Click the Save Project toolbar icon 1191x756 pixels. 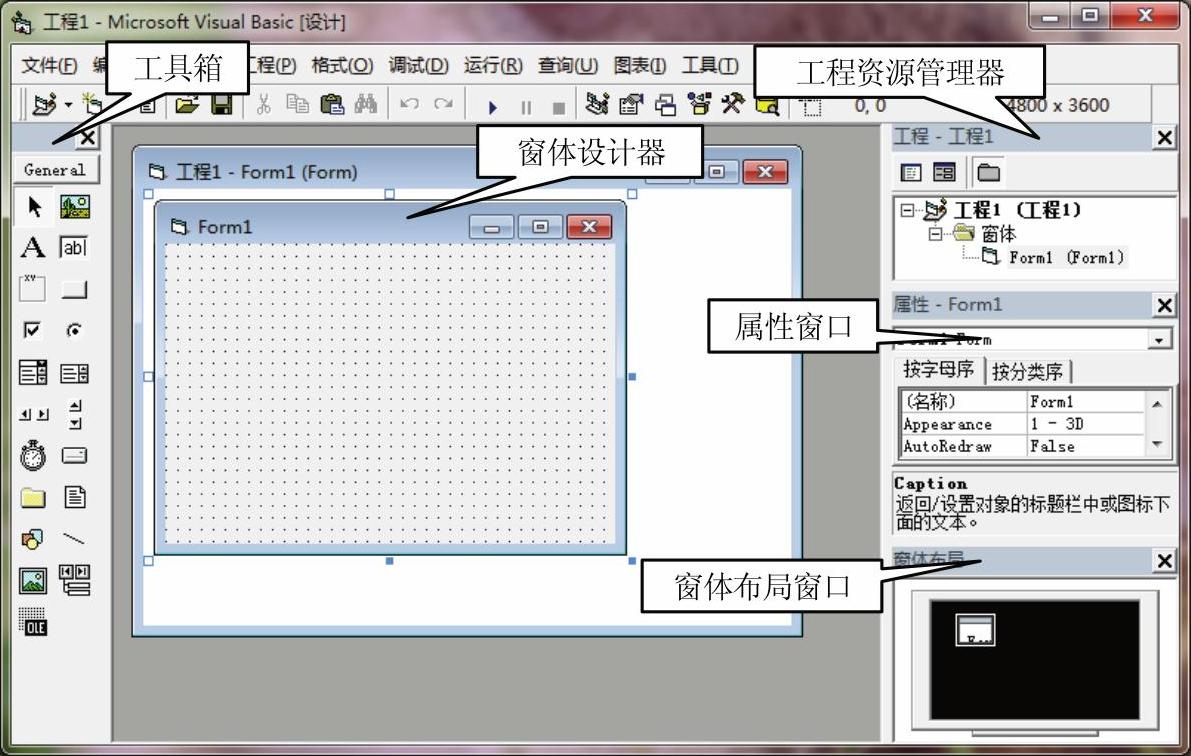pyautogui.click(x=222, y=104)
